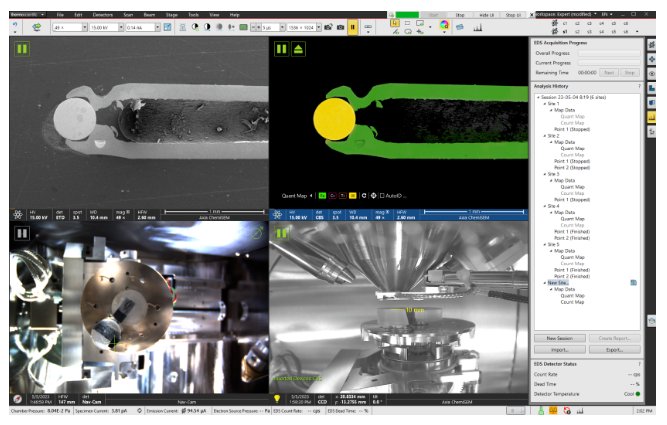Click the New Session button
667x425 pixels.
(559, 339)
